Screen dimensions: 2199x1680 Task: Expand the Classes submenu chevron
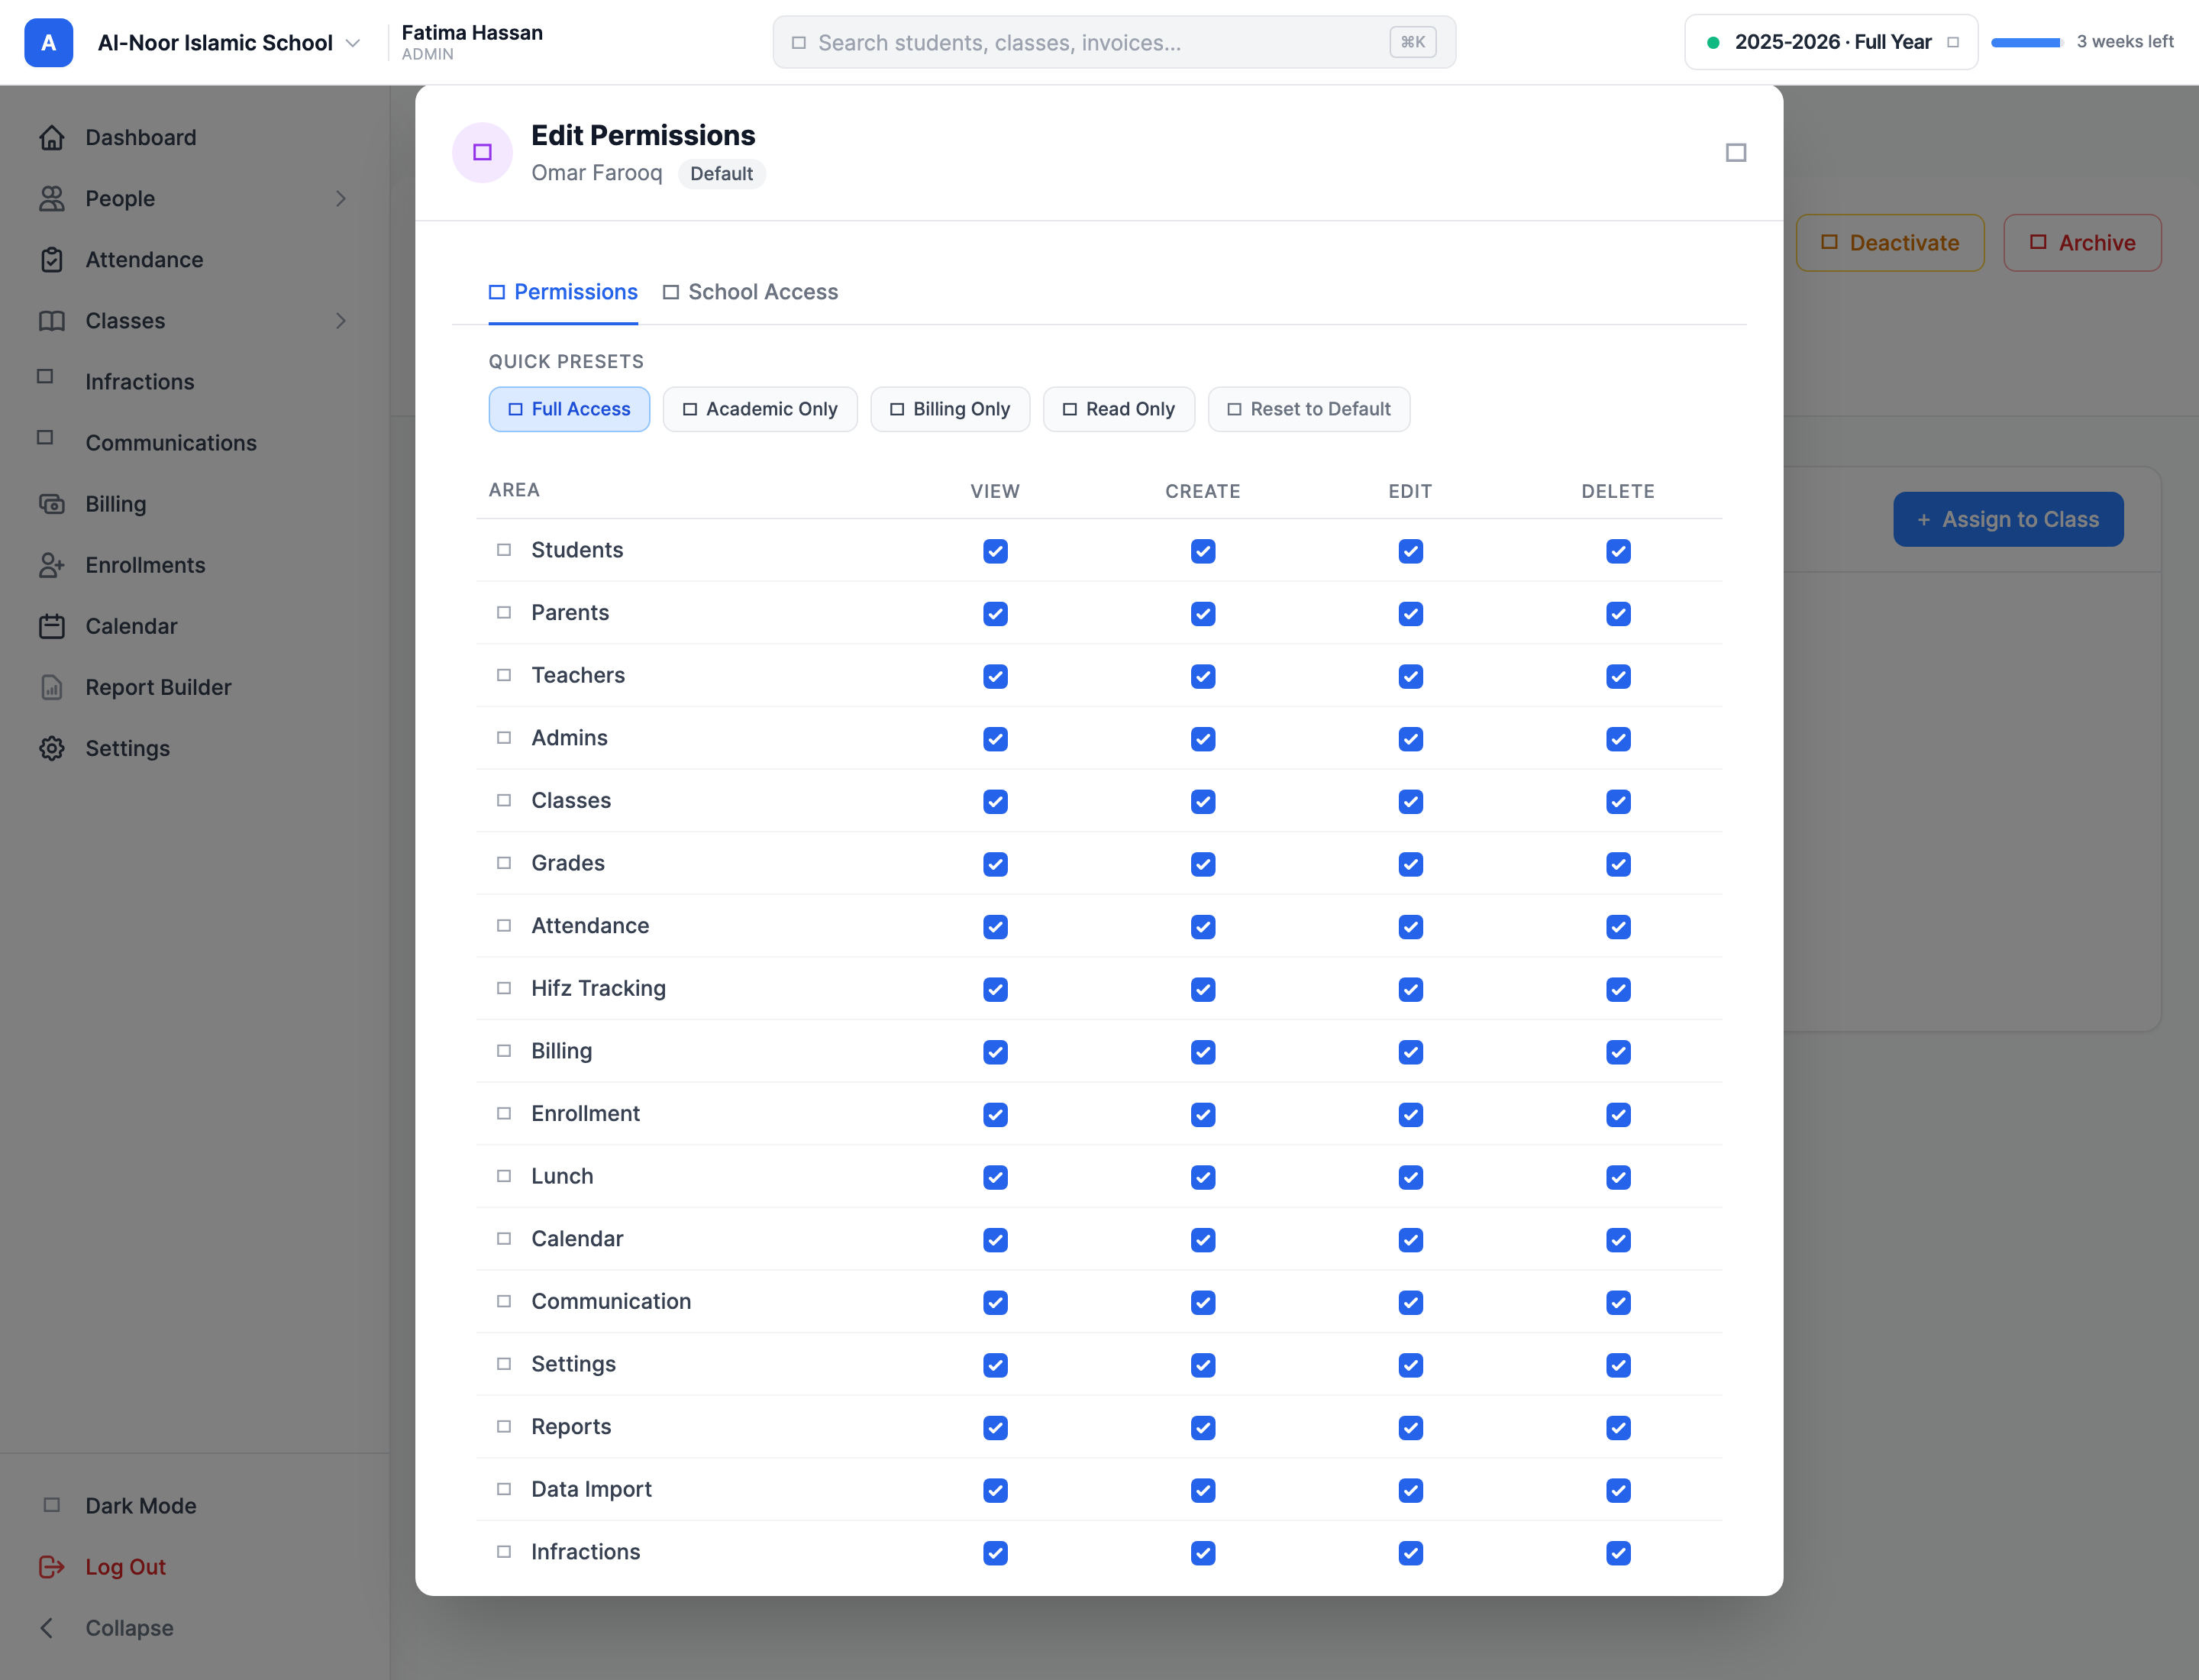coord(341,321)
